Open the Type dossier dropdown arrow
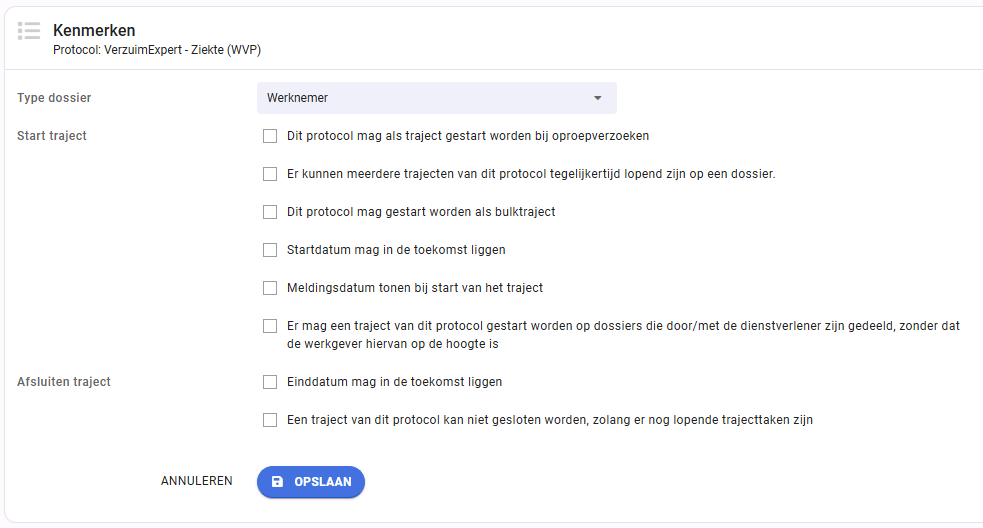The image size is (983, 528). coord(597,98)
